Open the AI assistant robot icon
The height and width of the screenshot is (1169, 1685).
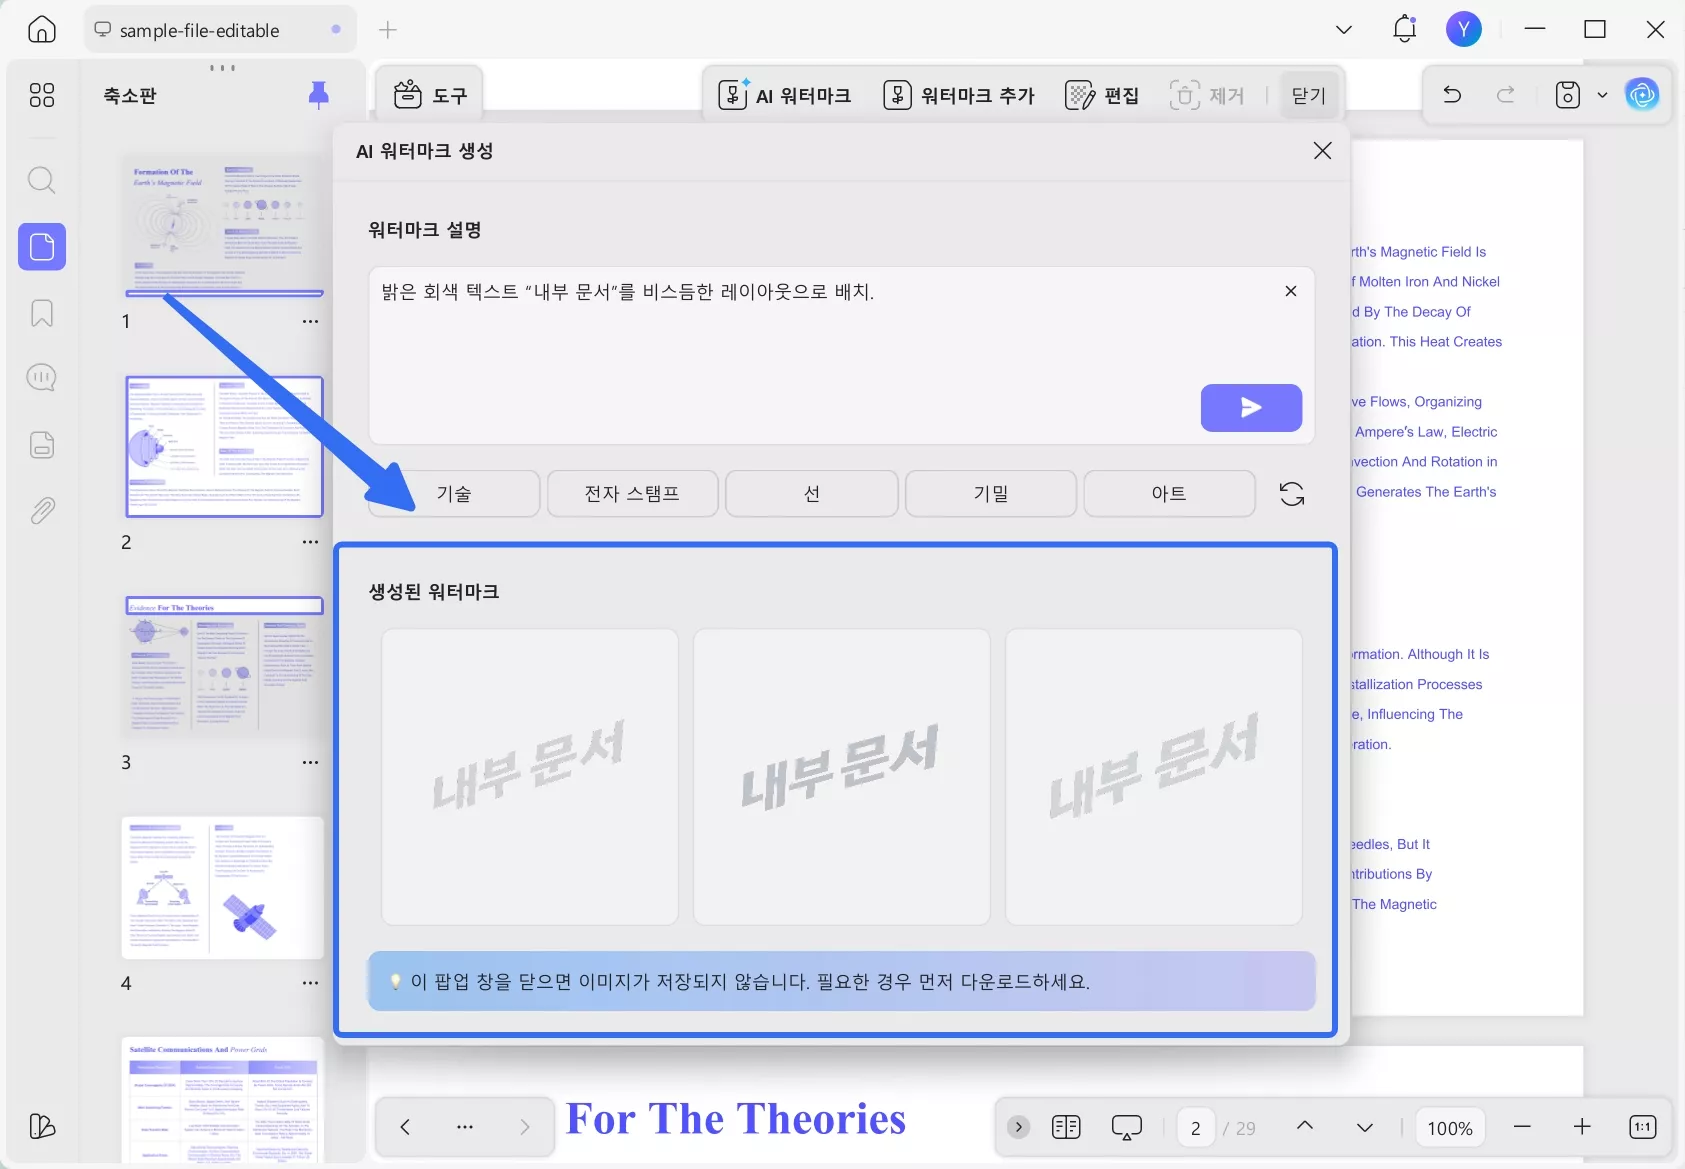[x=1643, y=95]
